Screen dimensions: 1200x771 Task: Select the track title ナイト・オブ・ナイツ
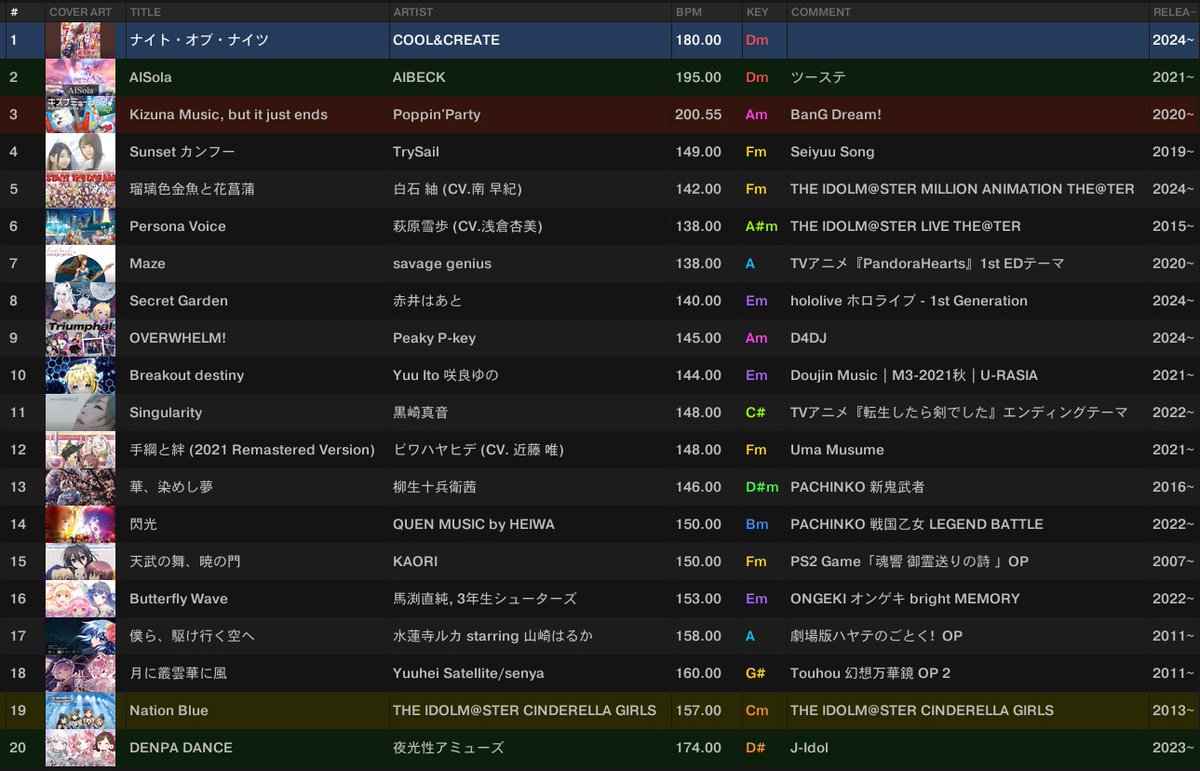click(x=199, y=40)
